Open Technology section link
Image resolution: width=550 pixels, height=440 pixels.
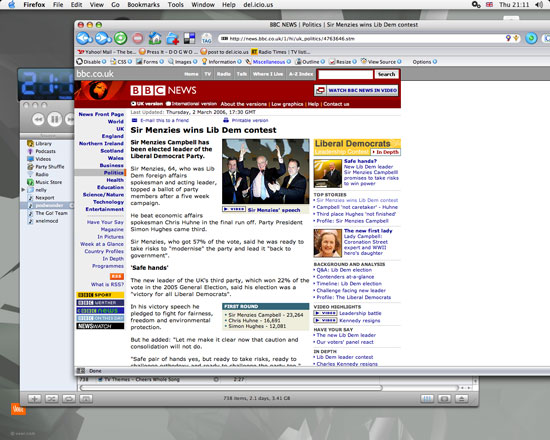tap(108, 202)
